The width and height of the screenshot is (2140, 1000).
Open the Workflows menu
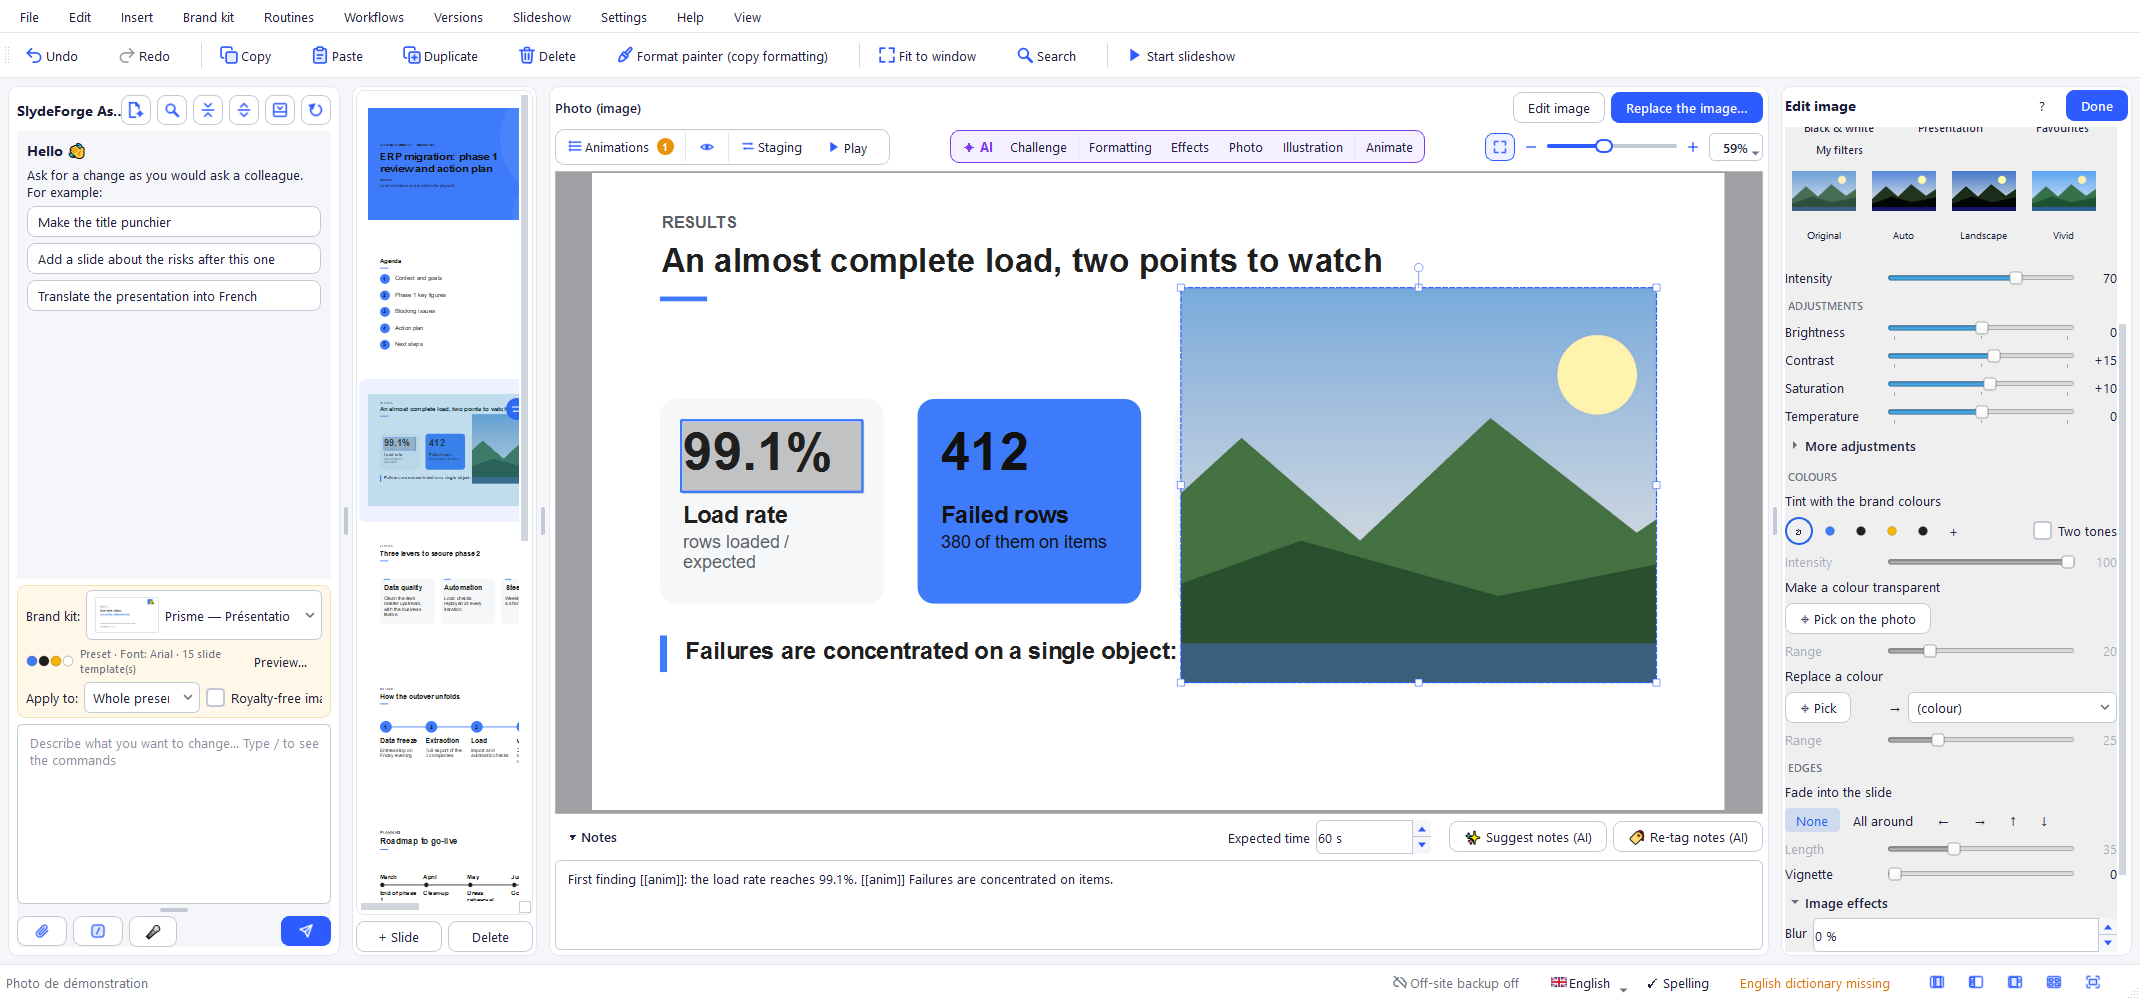click(x=374, y=17)
